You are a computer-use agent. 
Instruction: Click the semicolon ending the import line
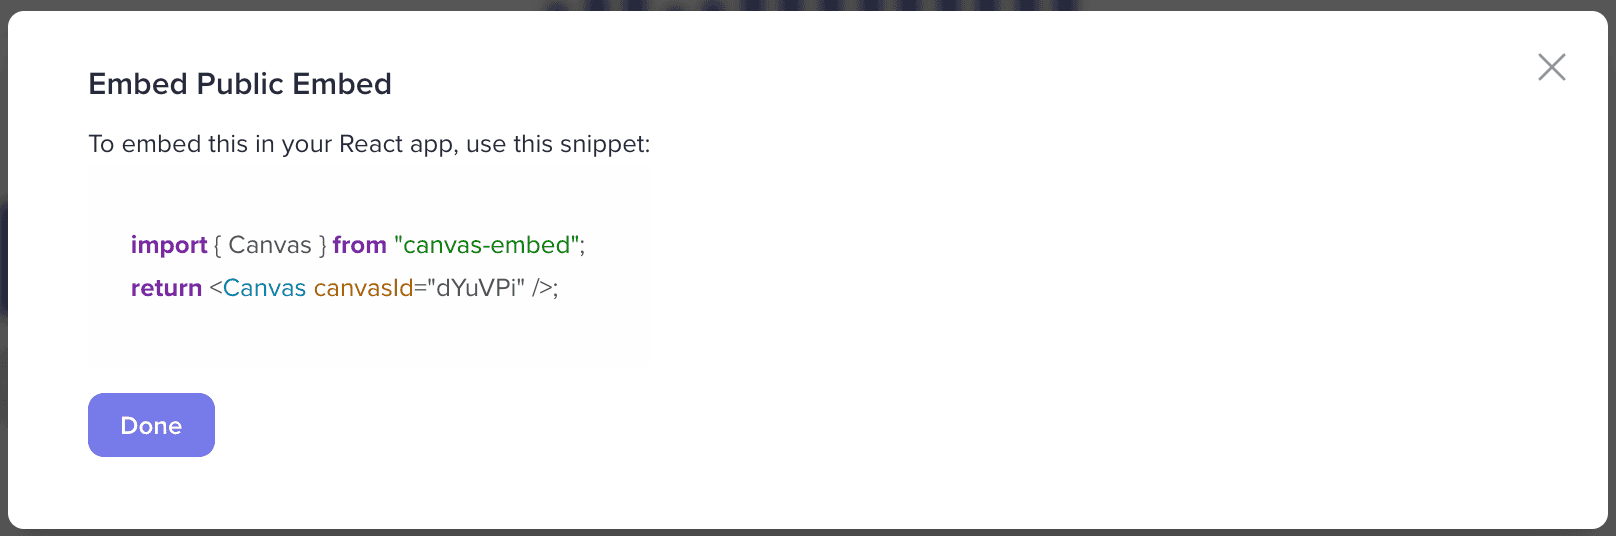582,247
